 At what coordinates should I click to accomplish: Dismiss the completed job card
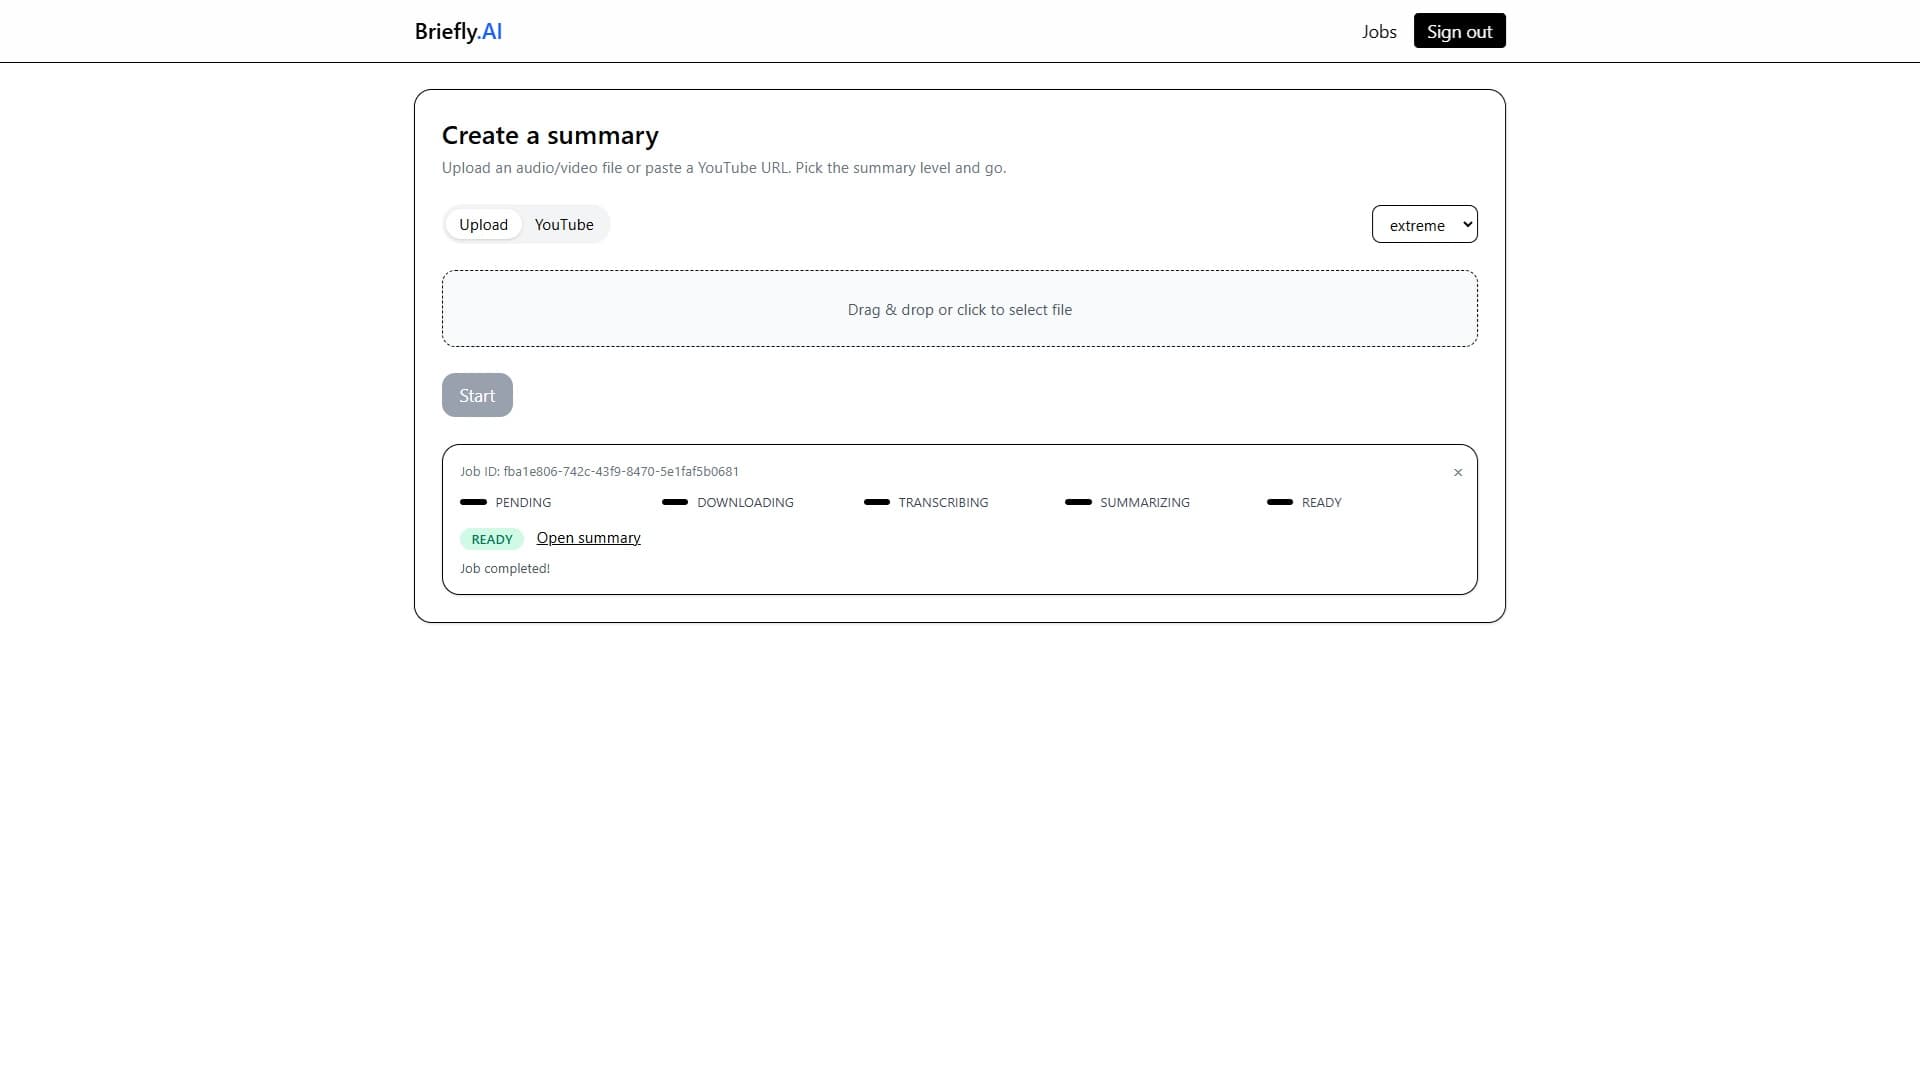pyautogui.click(x=1458, y=472)
